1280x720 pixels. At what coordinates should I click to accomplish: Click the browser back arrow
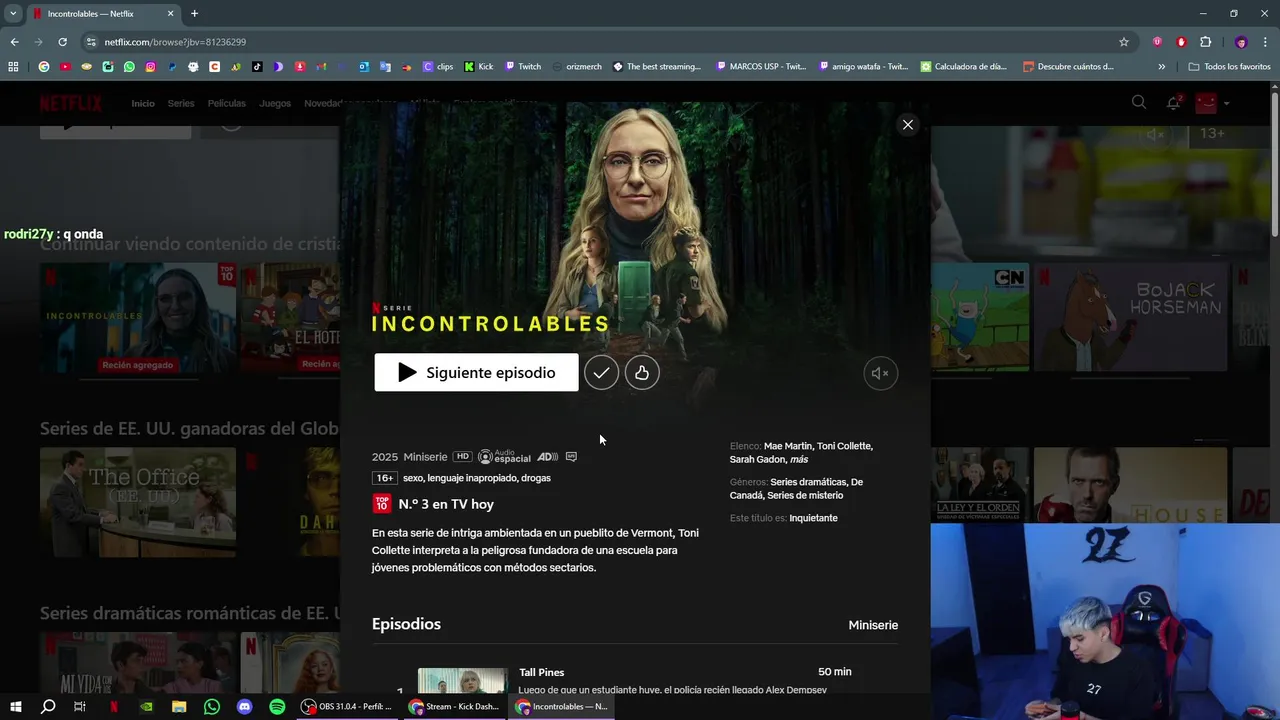[14, 42]
